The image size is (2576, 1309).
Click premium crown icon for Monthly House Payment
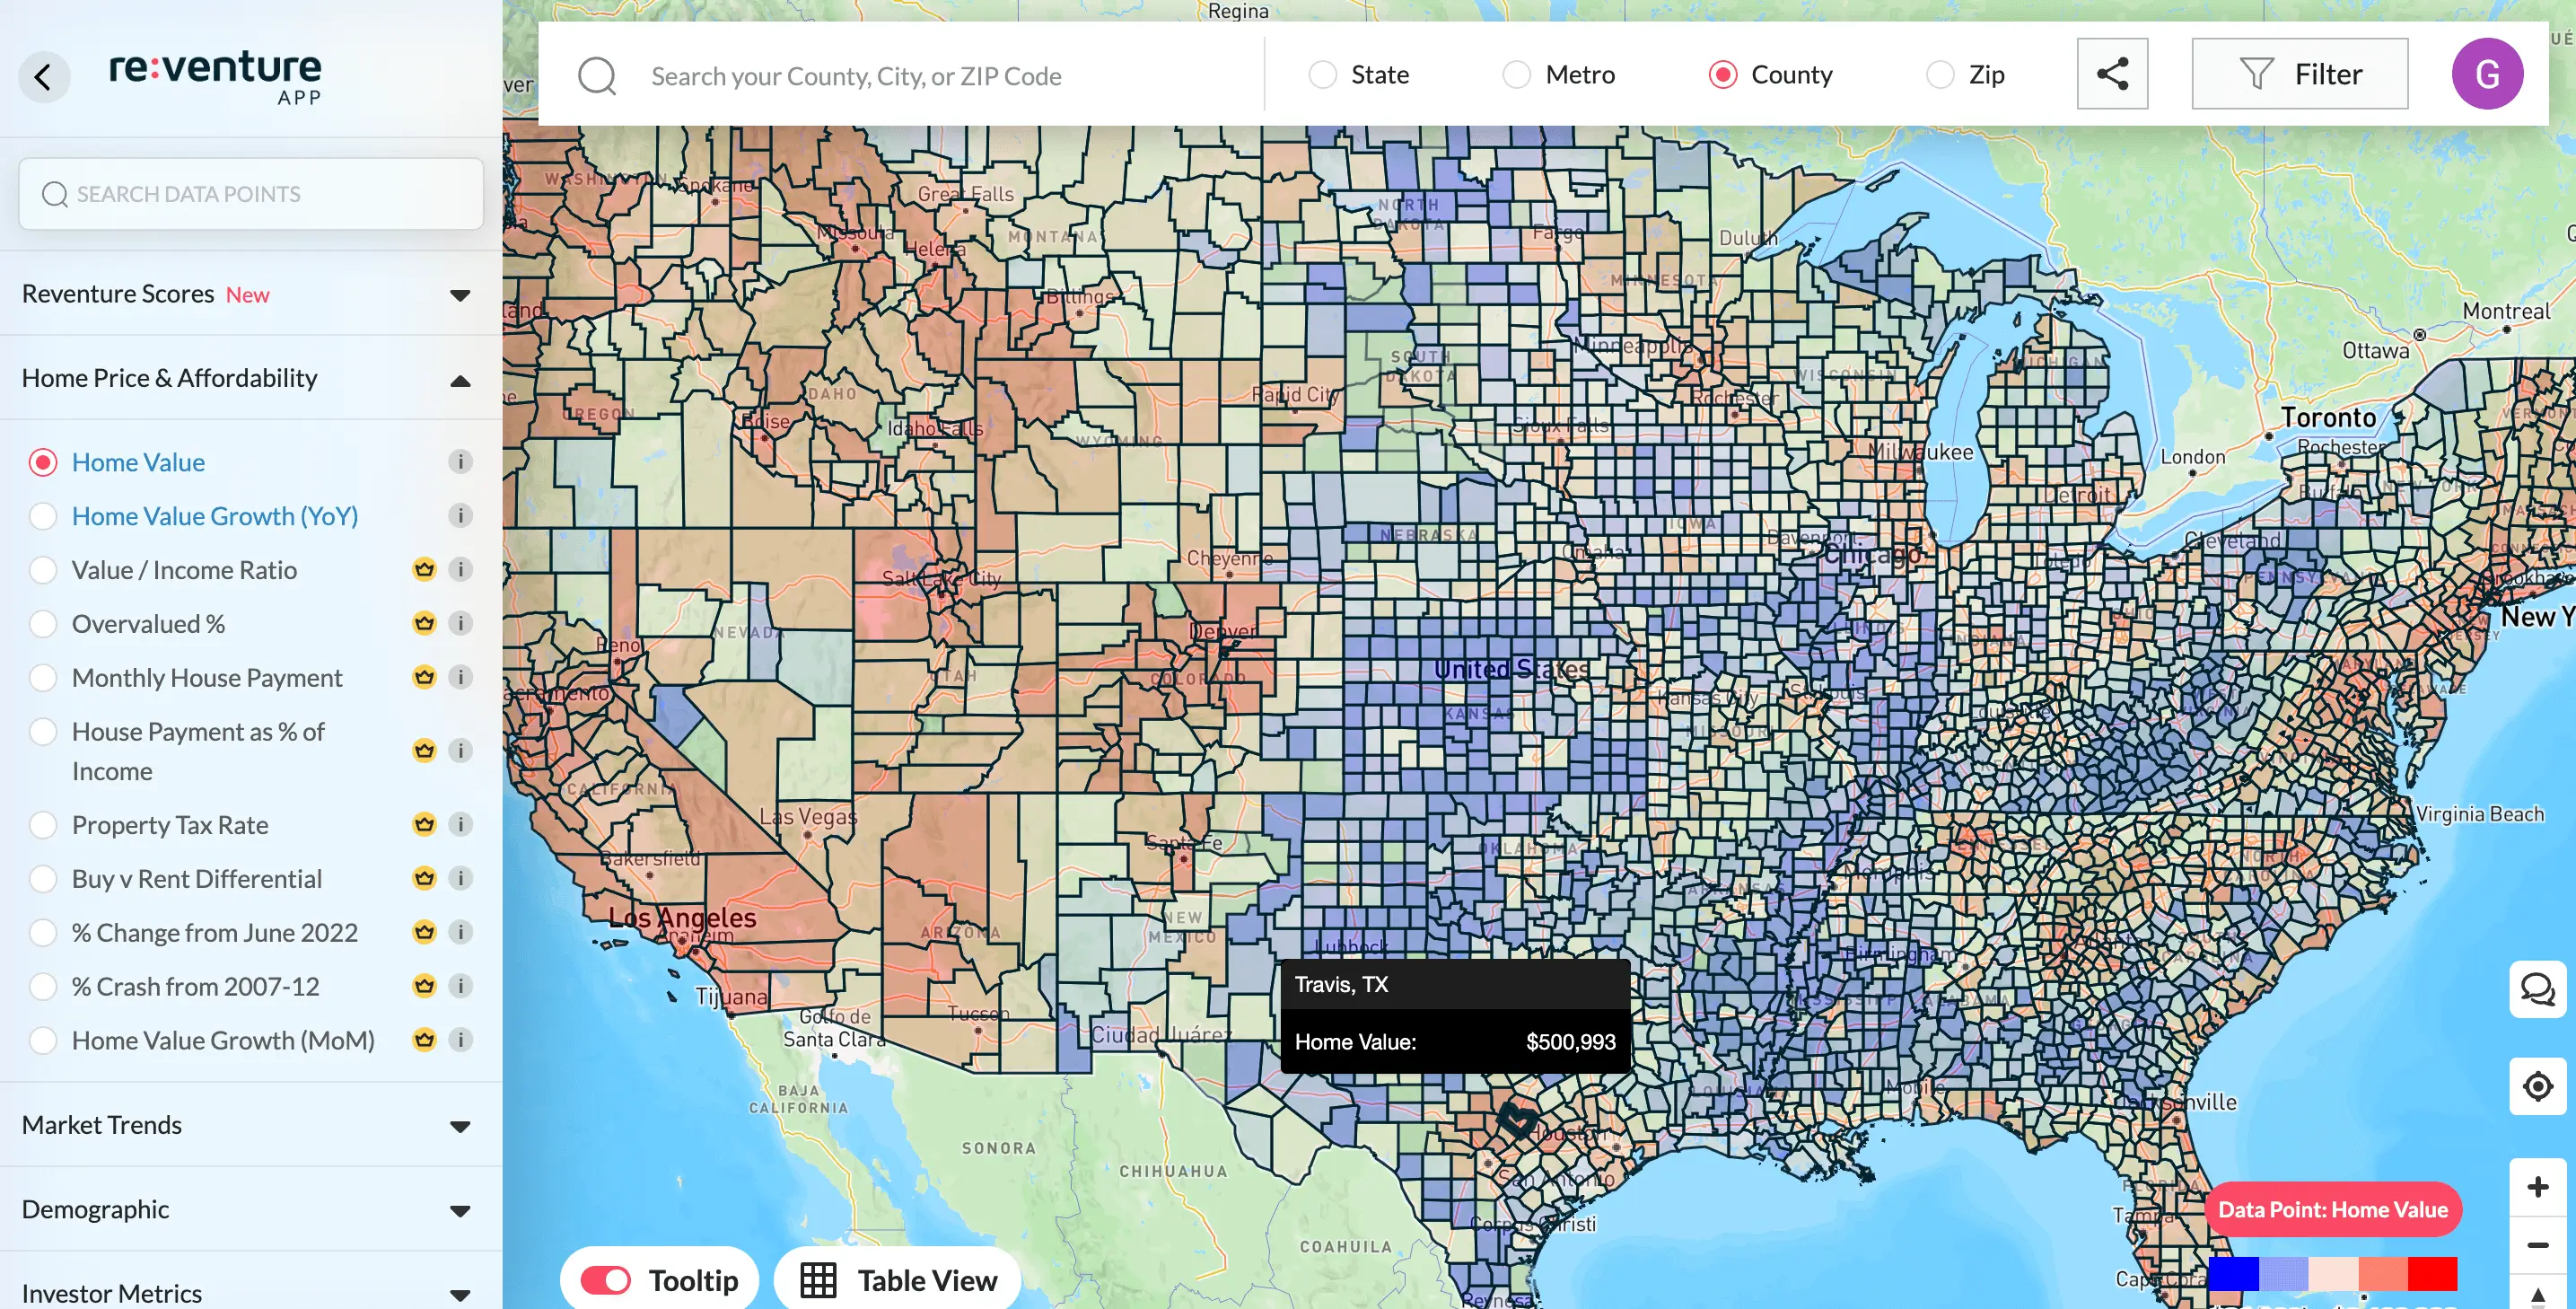(424, 678)
